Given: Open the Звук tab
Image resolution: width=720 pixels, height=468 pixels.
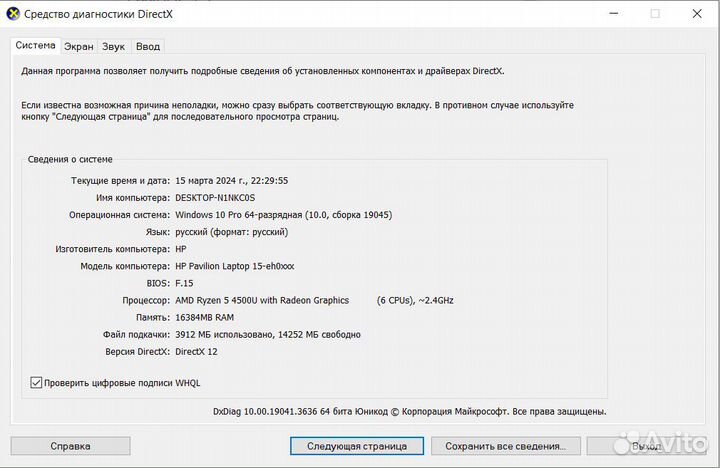Looking at the screenshot, I should point(113,46).
